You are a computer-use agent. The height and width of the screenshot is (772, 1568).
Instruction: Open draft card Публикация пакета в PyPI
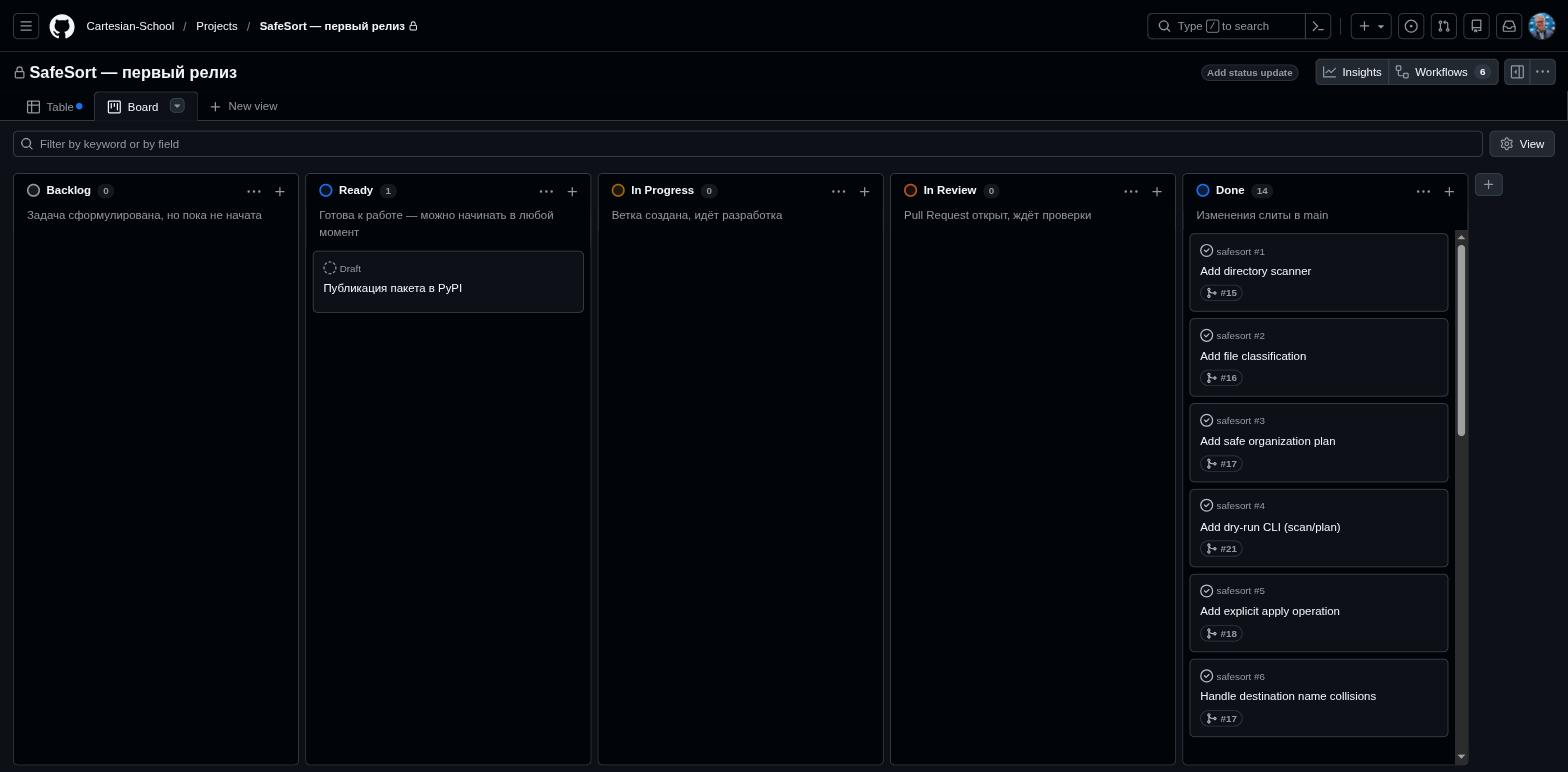(392, 288)
